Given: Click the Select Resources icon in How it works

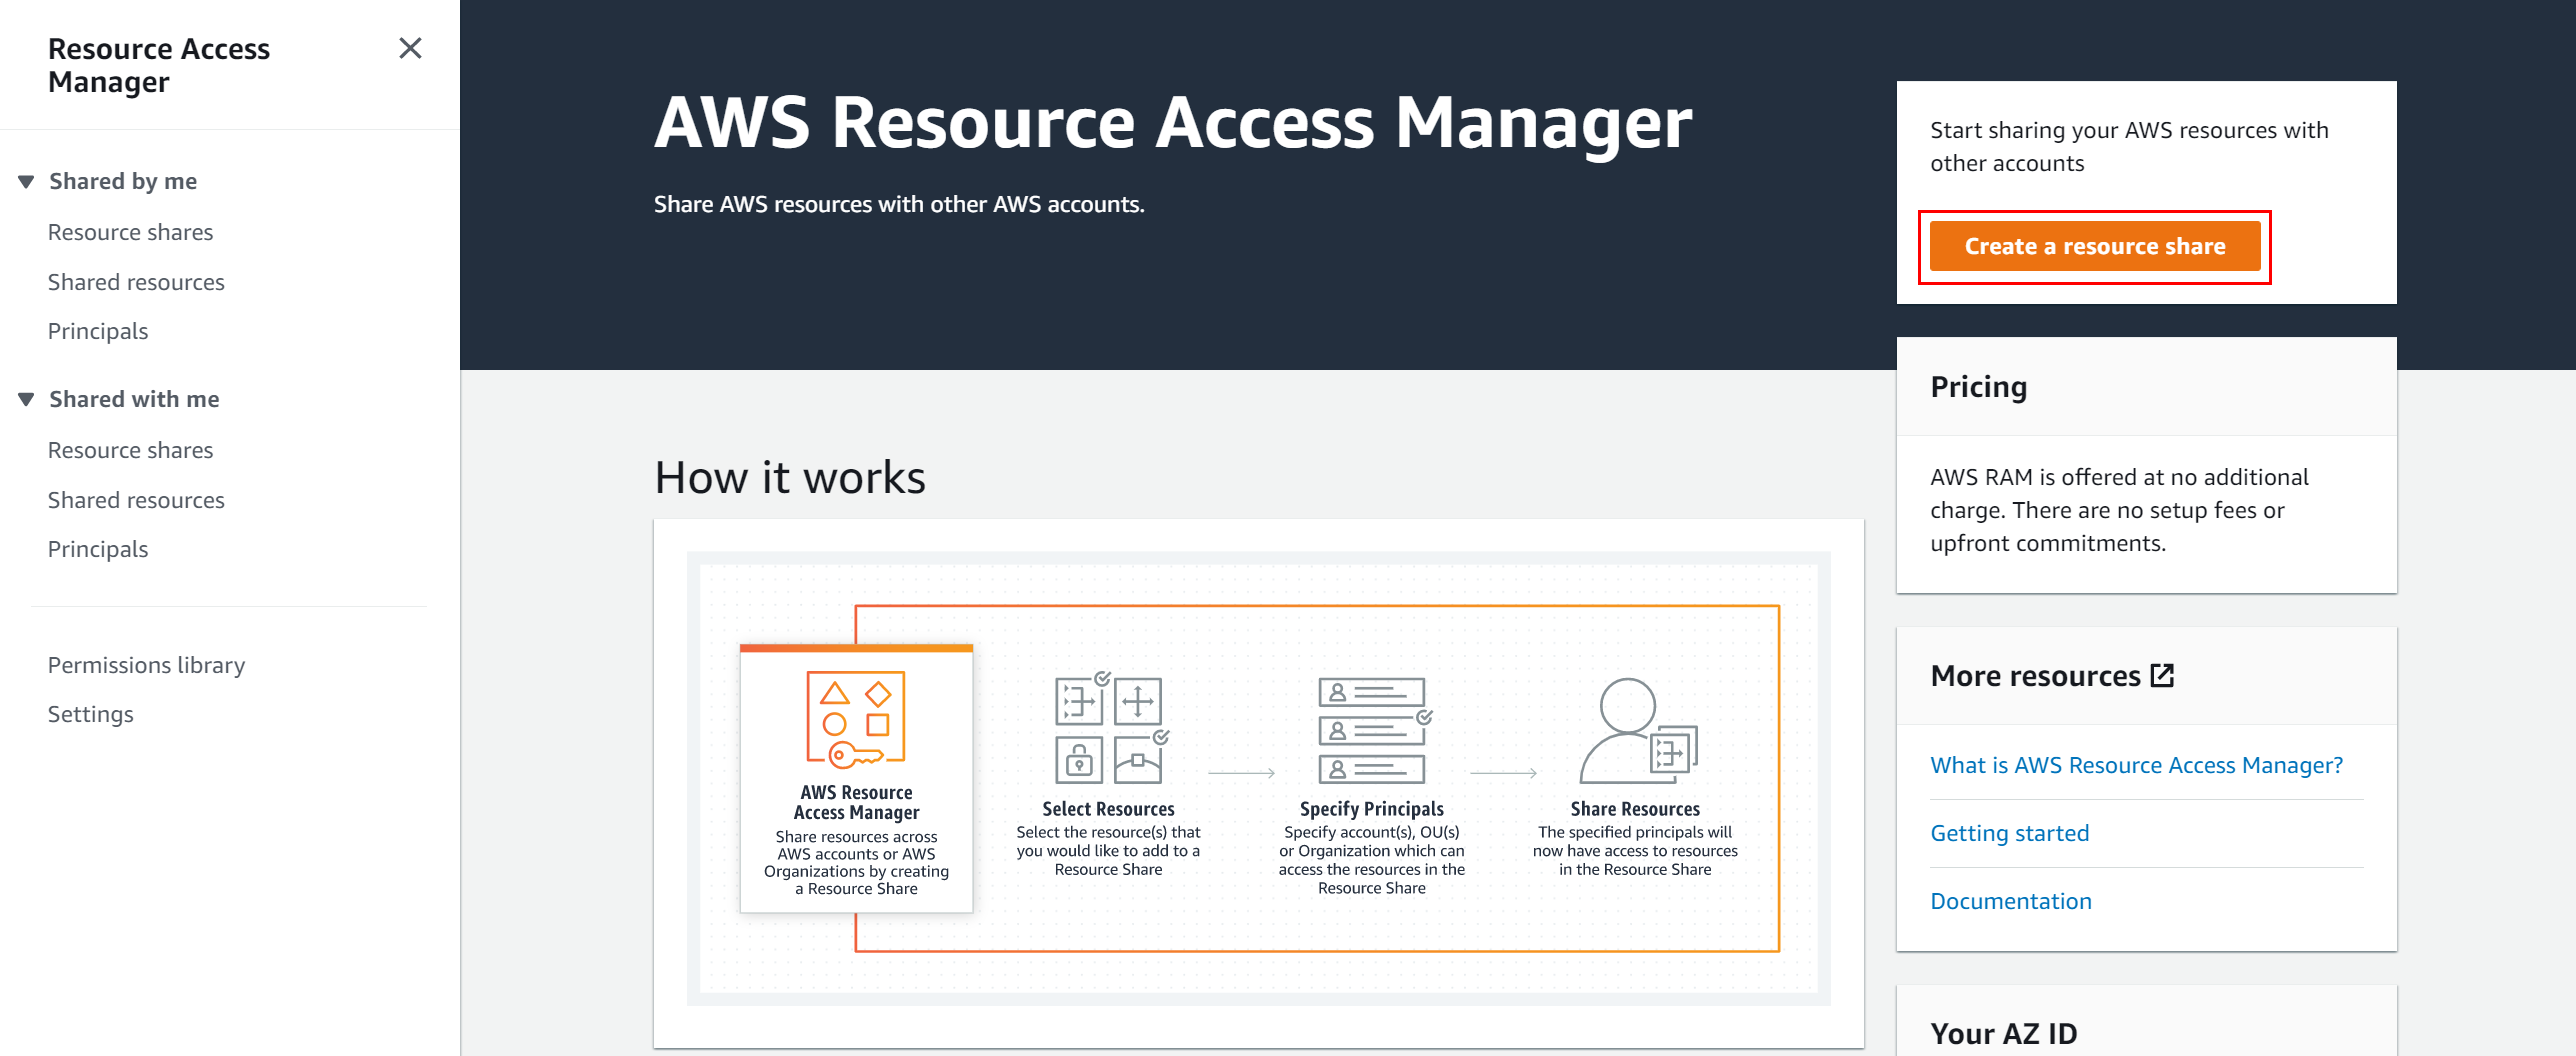Looking at the screenshot, I should [x=1107, y=732].
